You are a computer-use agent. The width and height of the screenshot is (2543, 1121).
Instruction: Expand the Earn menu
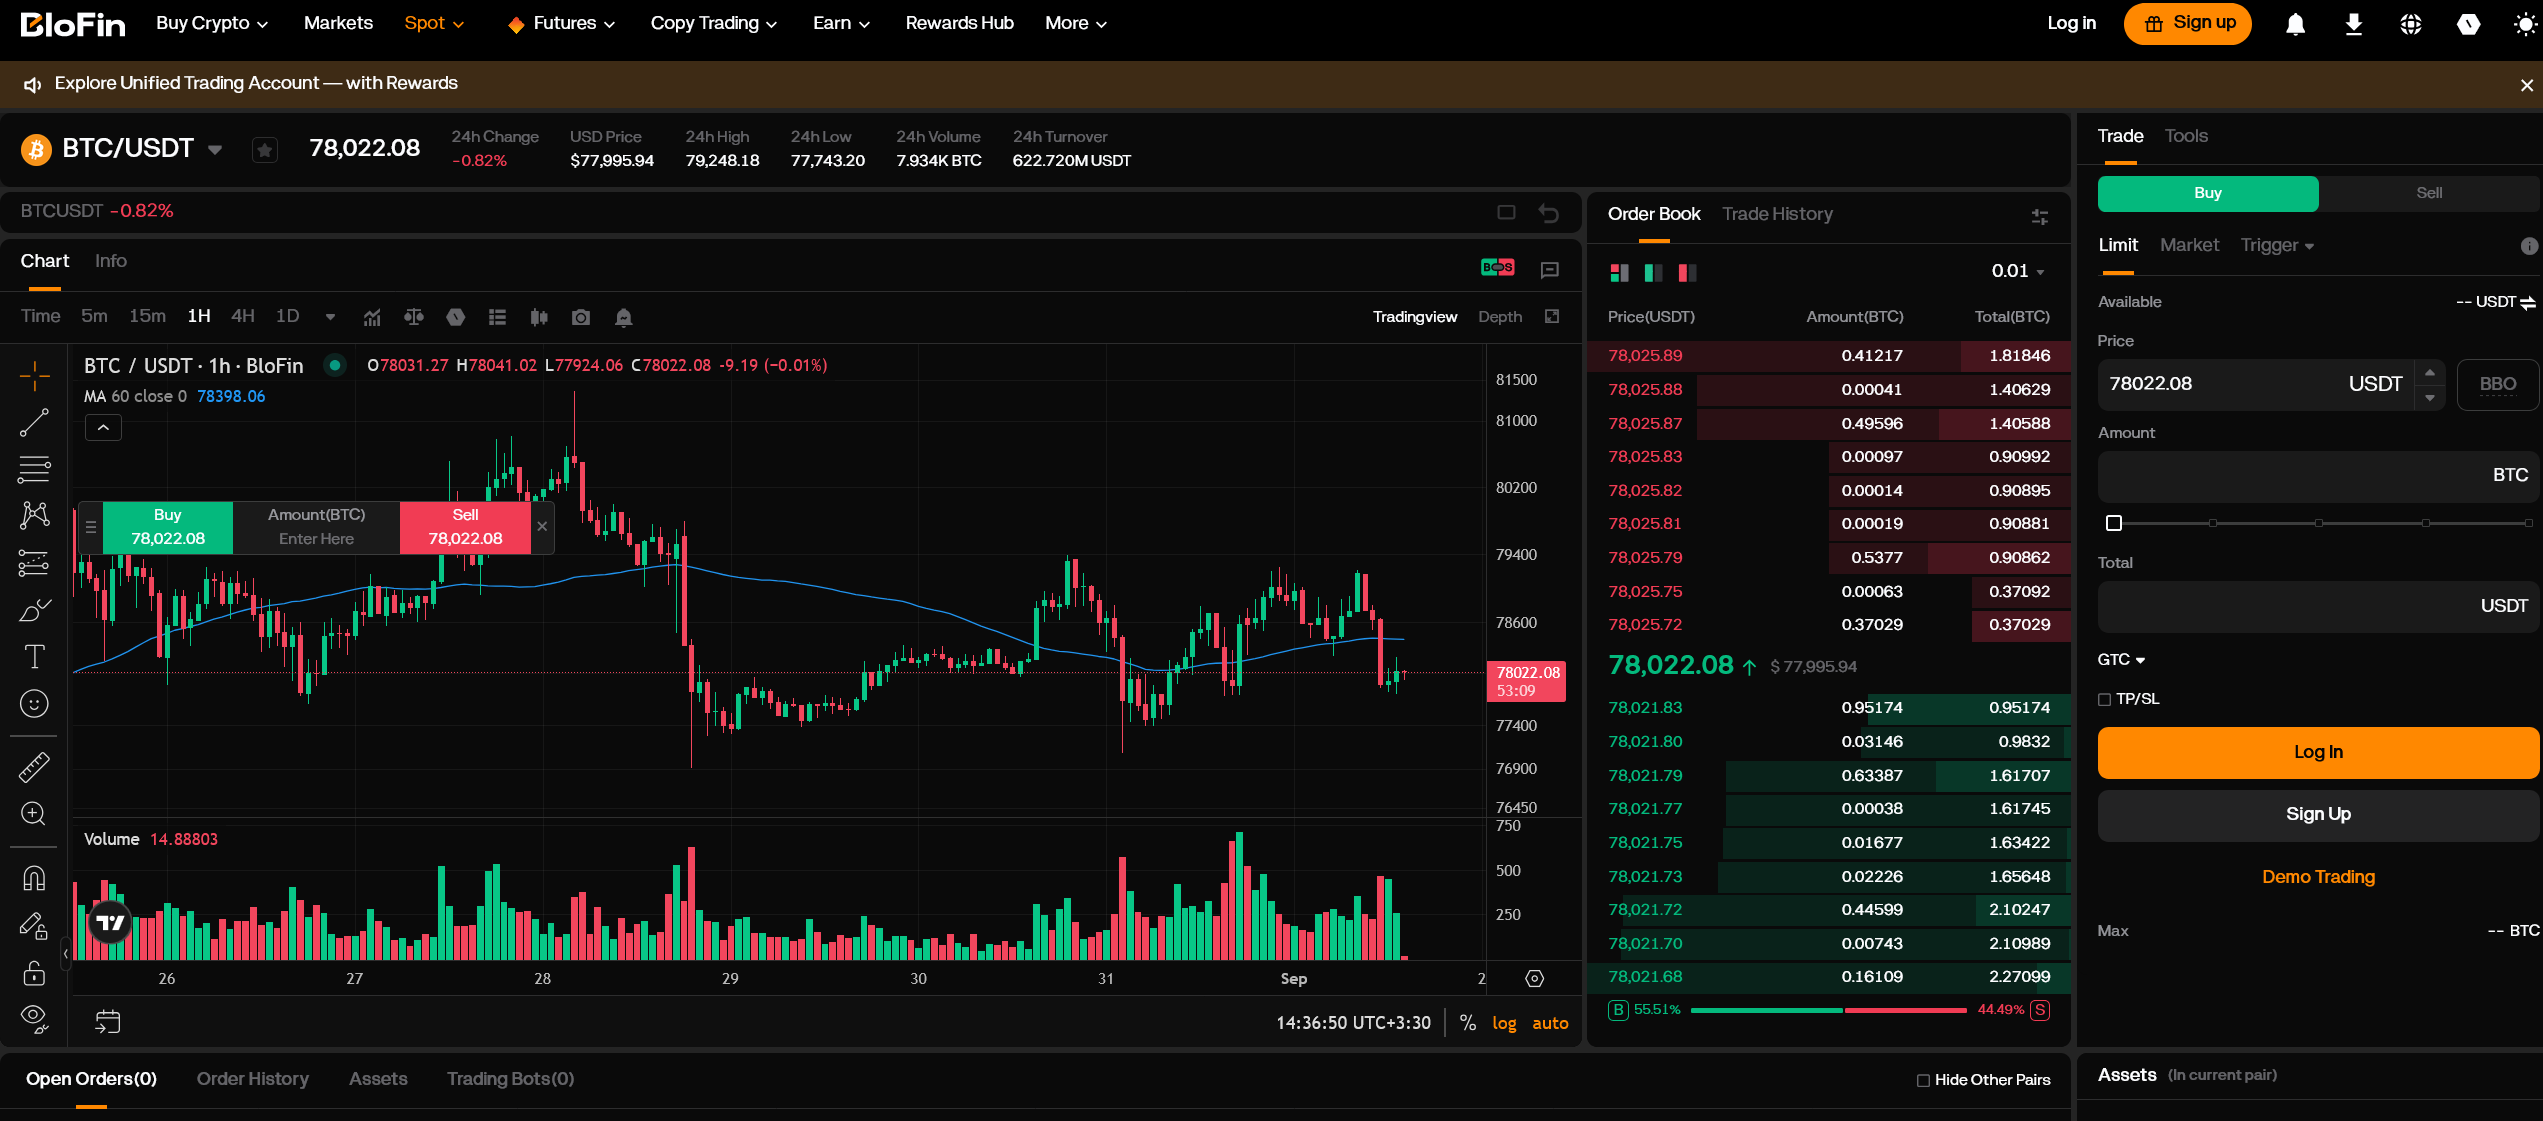(x=841, y=23)
